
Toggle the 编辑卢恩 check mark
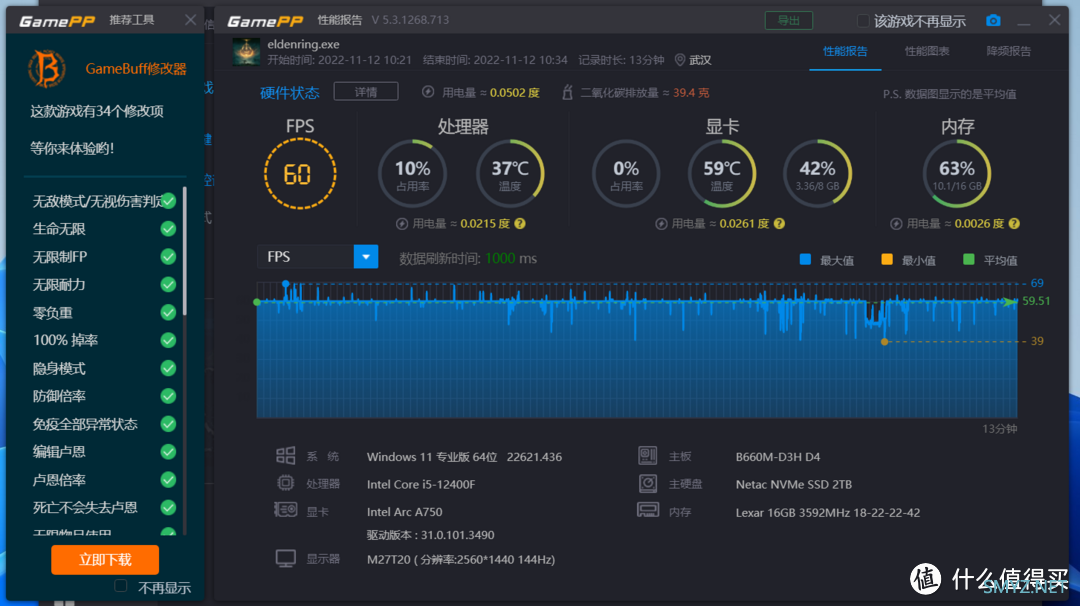pos(168,452)
